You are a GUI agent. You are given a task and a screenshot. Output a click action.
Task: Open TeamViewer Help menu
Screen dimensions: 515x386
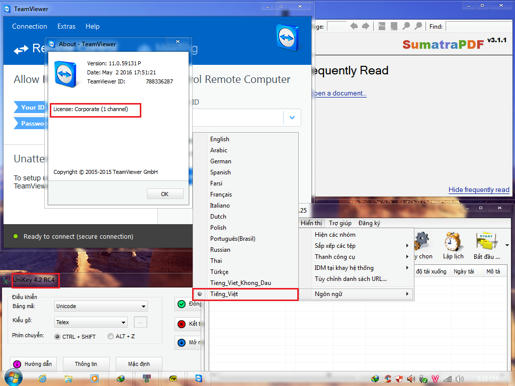pos(92,26)
